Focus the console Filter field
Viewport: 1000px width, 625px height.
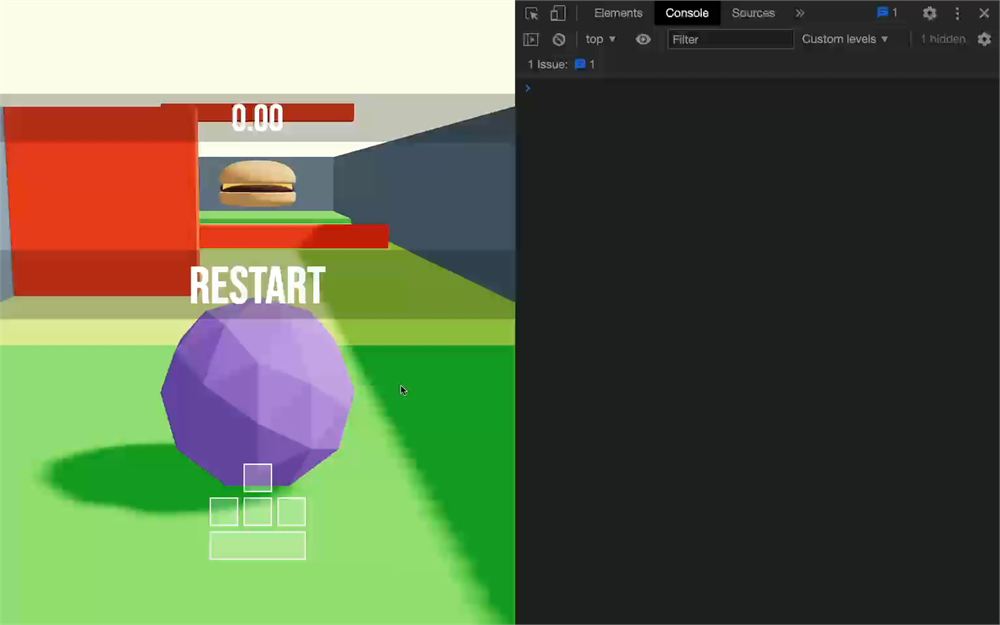pyautogui.click(x=730, y=40)
